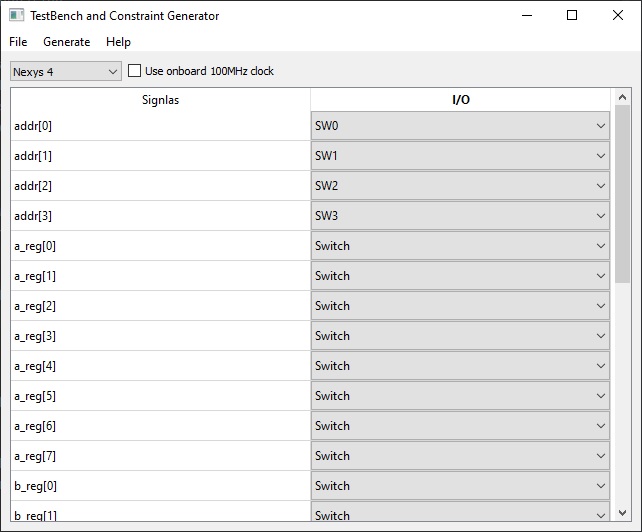Select the a_reg[5] signal cell

[160, 396]
